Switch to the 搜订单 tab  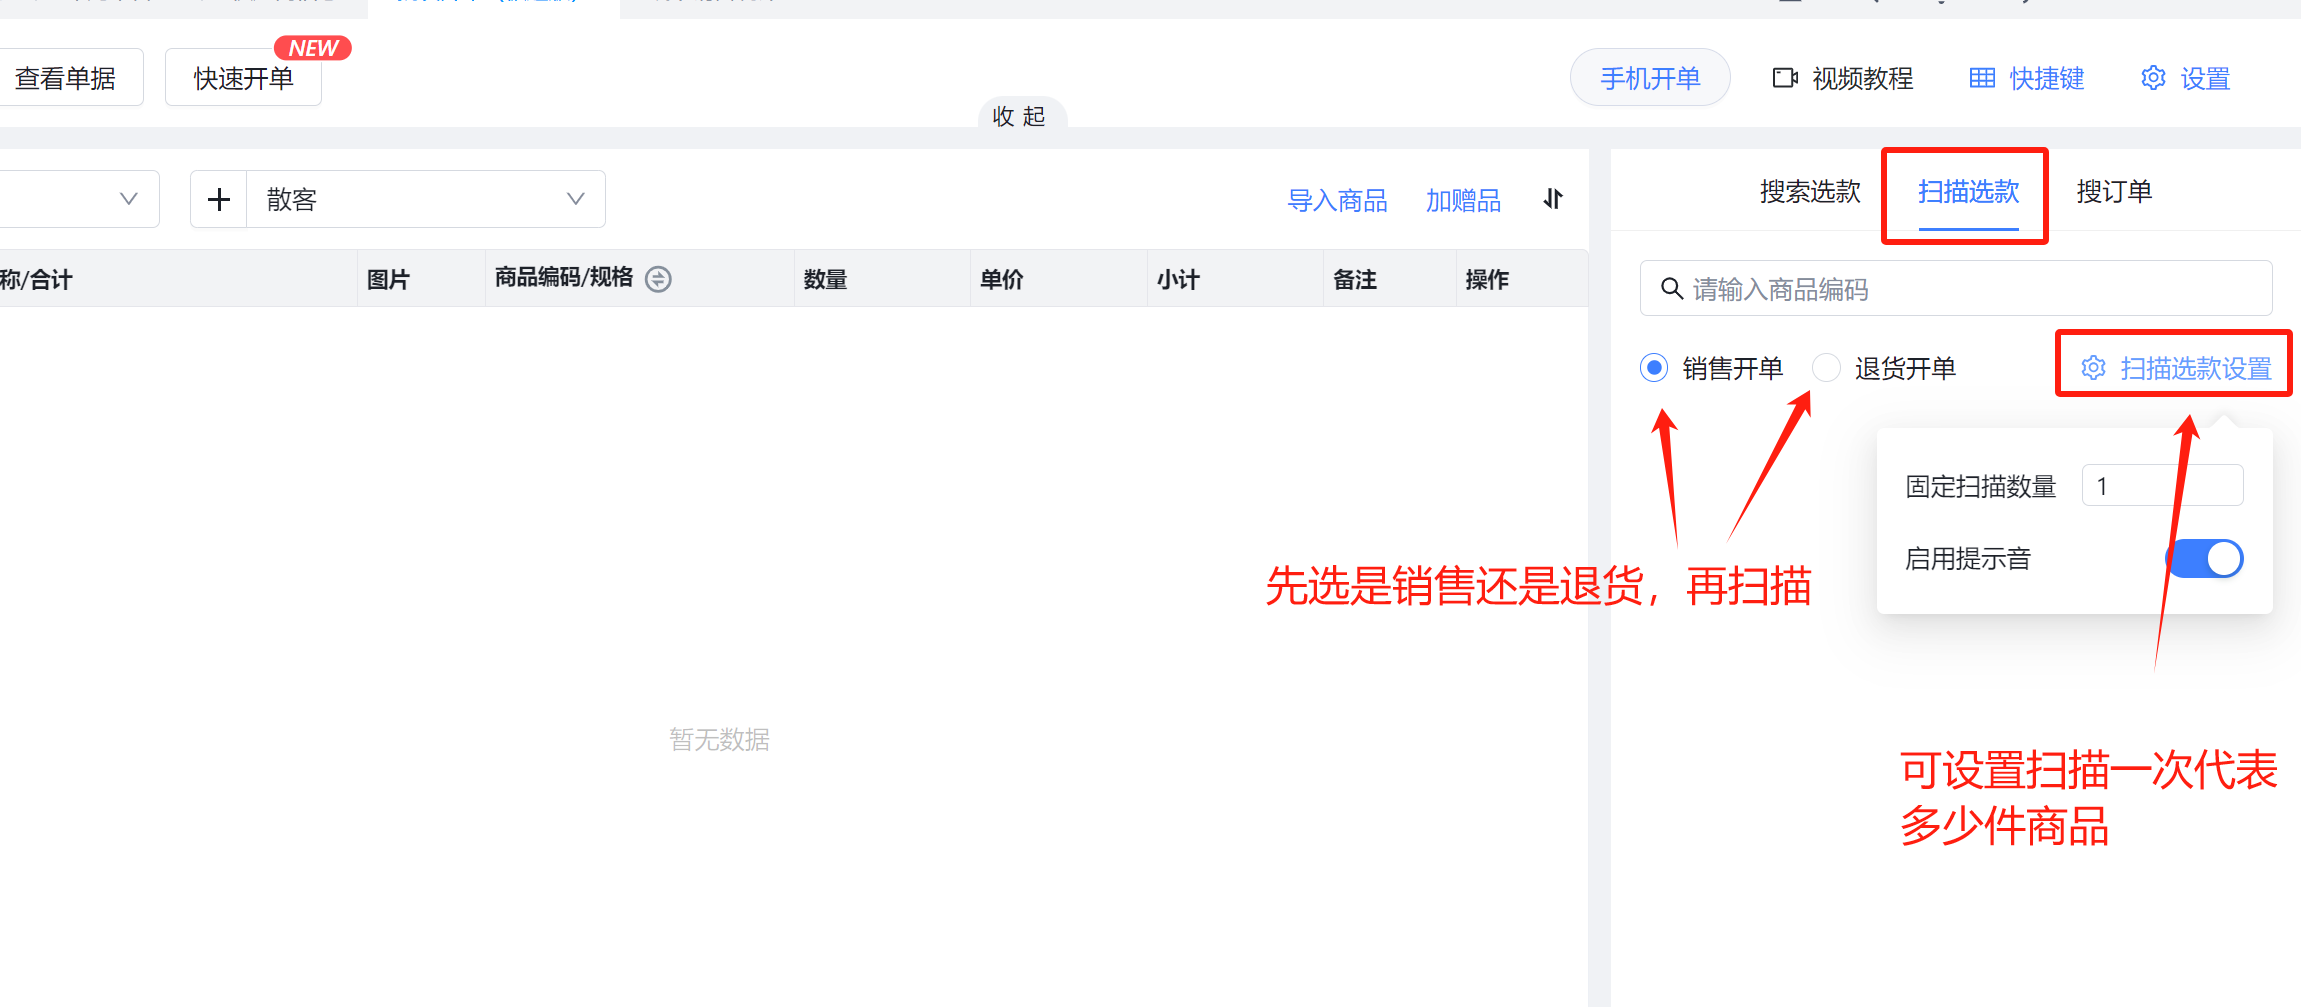coord(2114,191)
